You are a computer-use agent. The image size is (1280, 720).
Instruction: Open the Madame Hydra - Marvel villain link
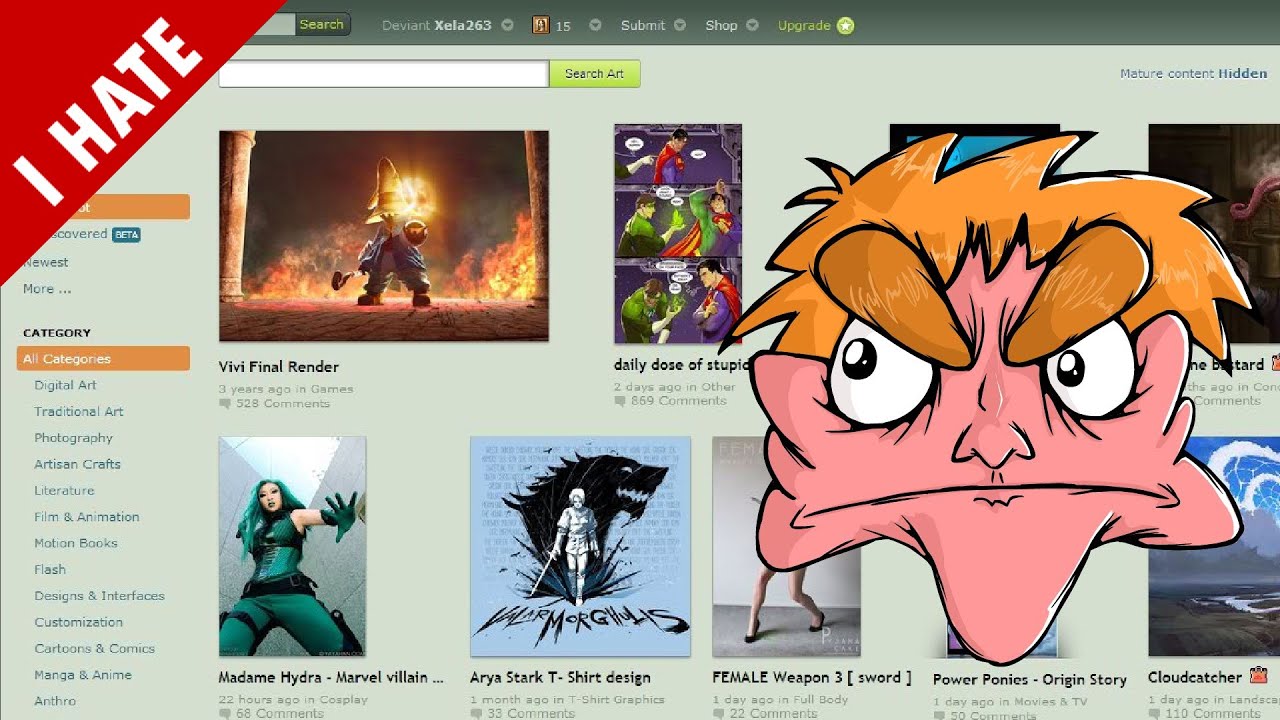[x=331, y=677]
